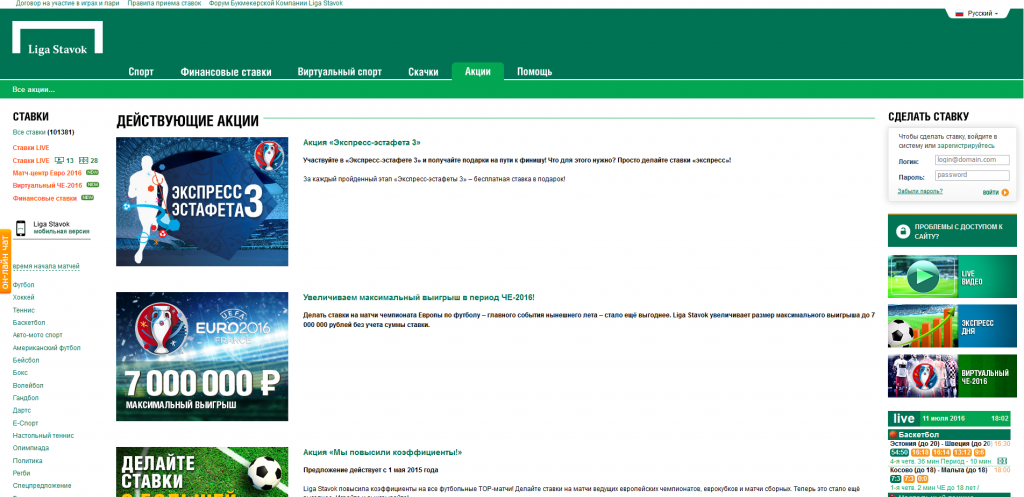
Task: Click the basketball icon in live panel
Action: click(893, 434)
